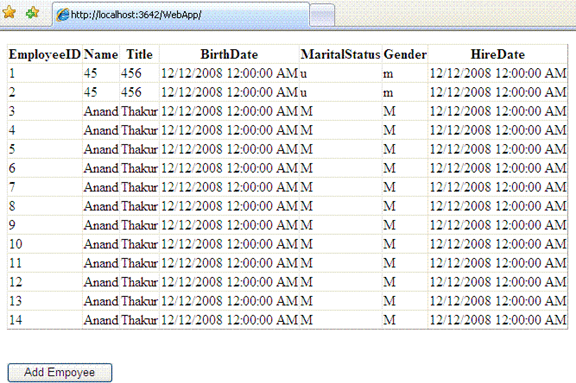The image size is (576, 383).
Task: Select EmployeeID cell with value 7
Action: point(45,187)
